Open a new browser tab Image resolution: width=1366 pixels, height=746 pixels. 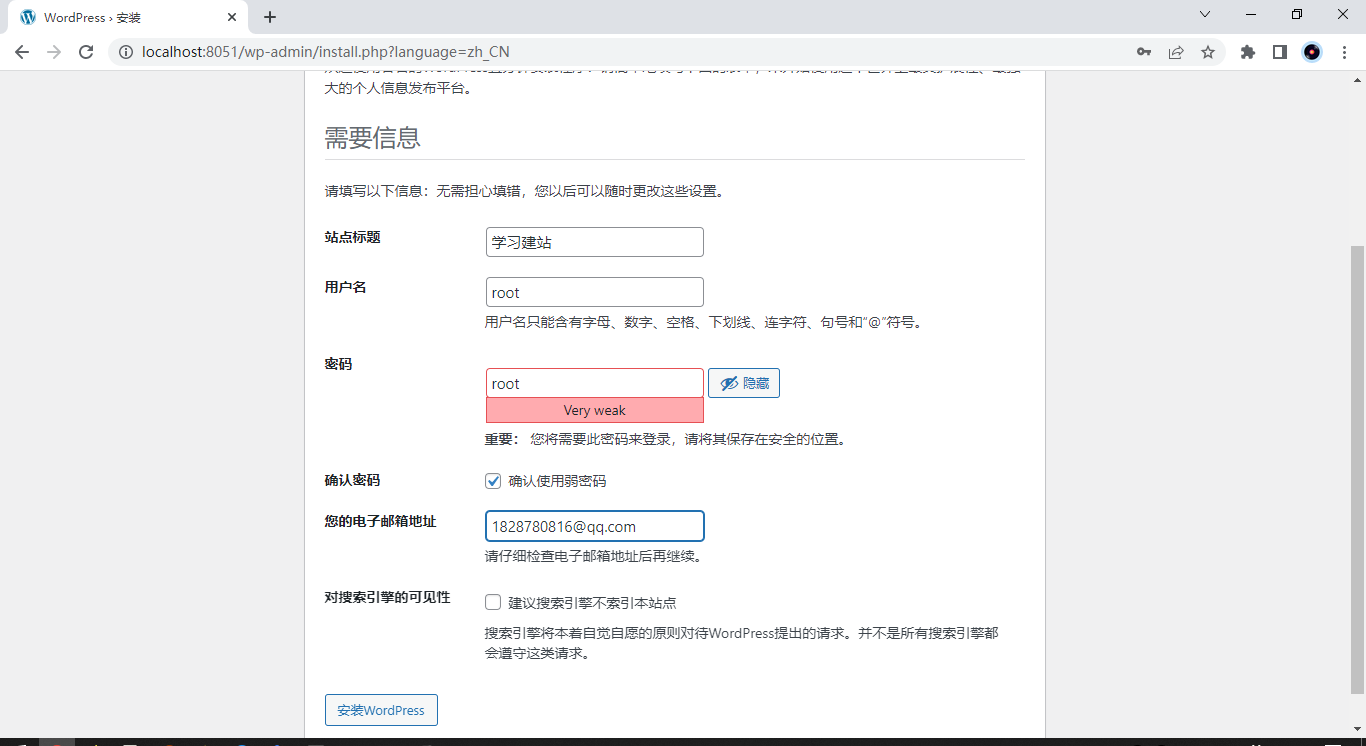[x=270, y=17]
